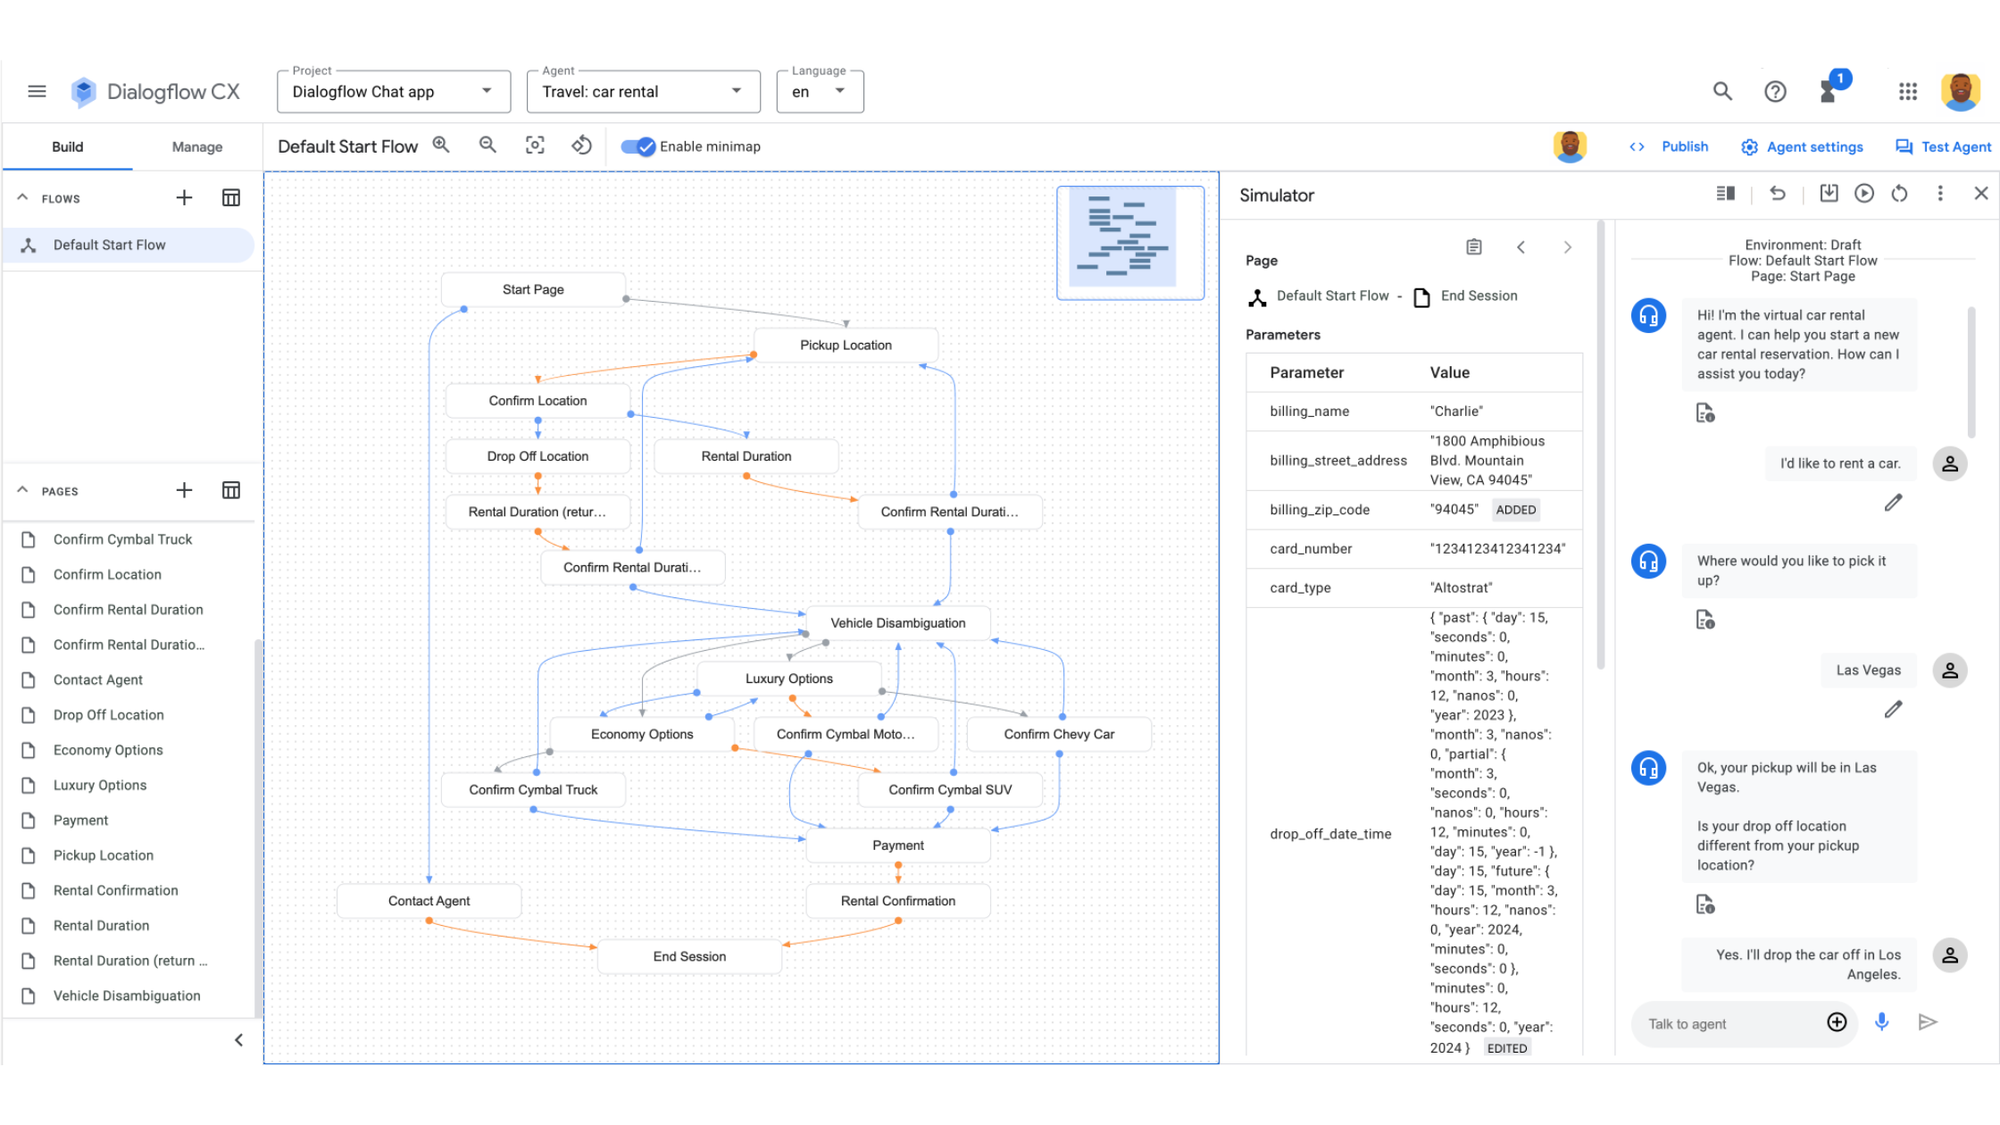The height and width of the screenshot is (1125, 2000).
Task: Open the Luxury Options page in list
Action: click(x=100, y=785)
